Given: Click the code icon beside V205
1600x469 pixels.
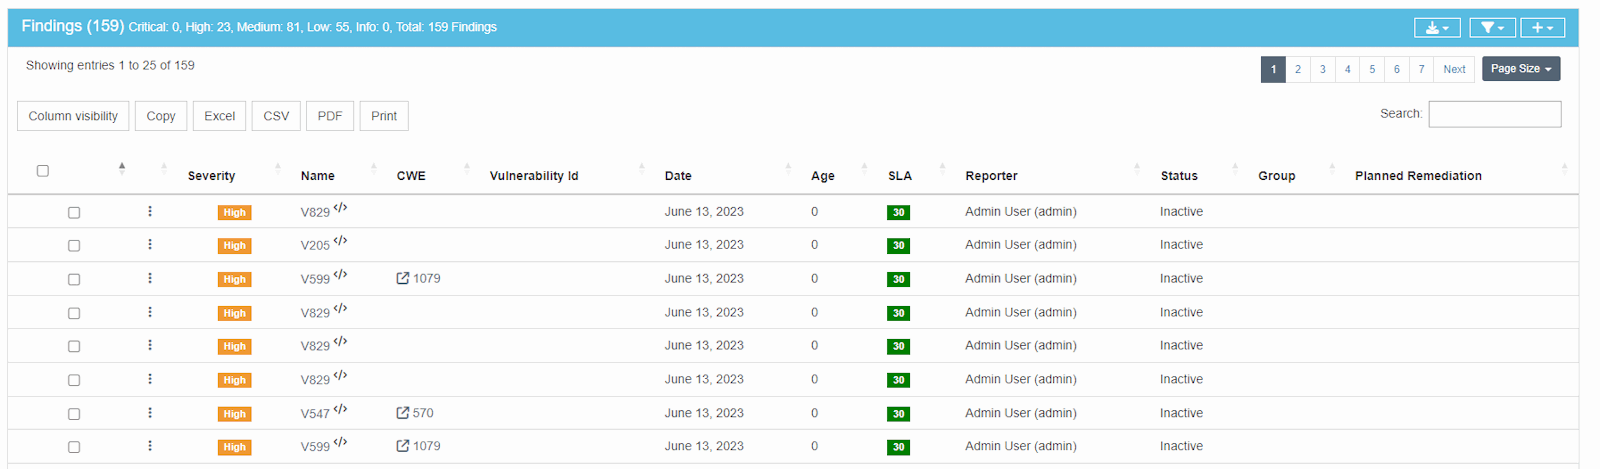Looking at the screenshot, I should click(x=340, y=241).
